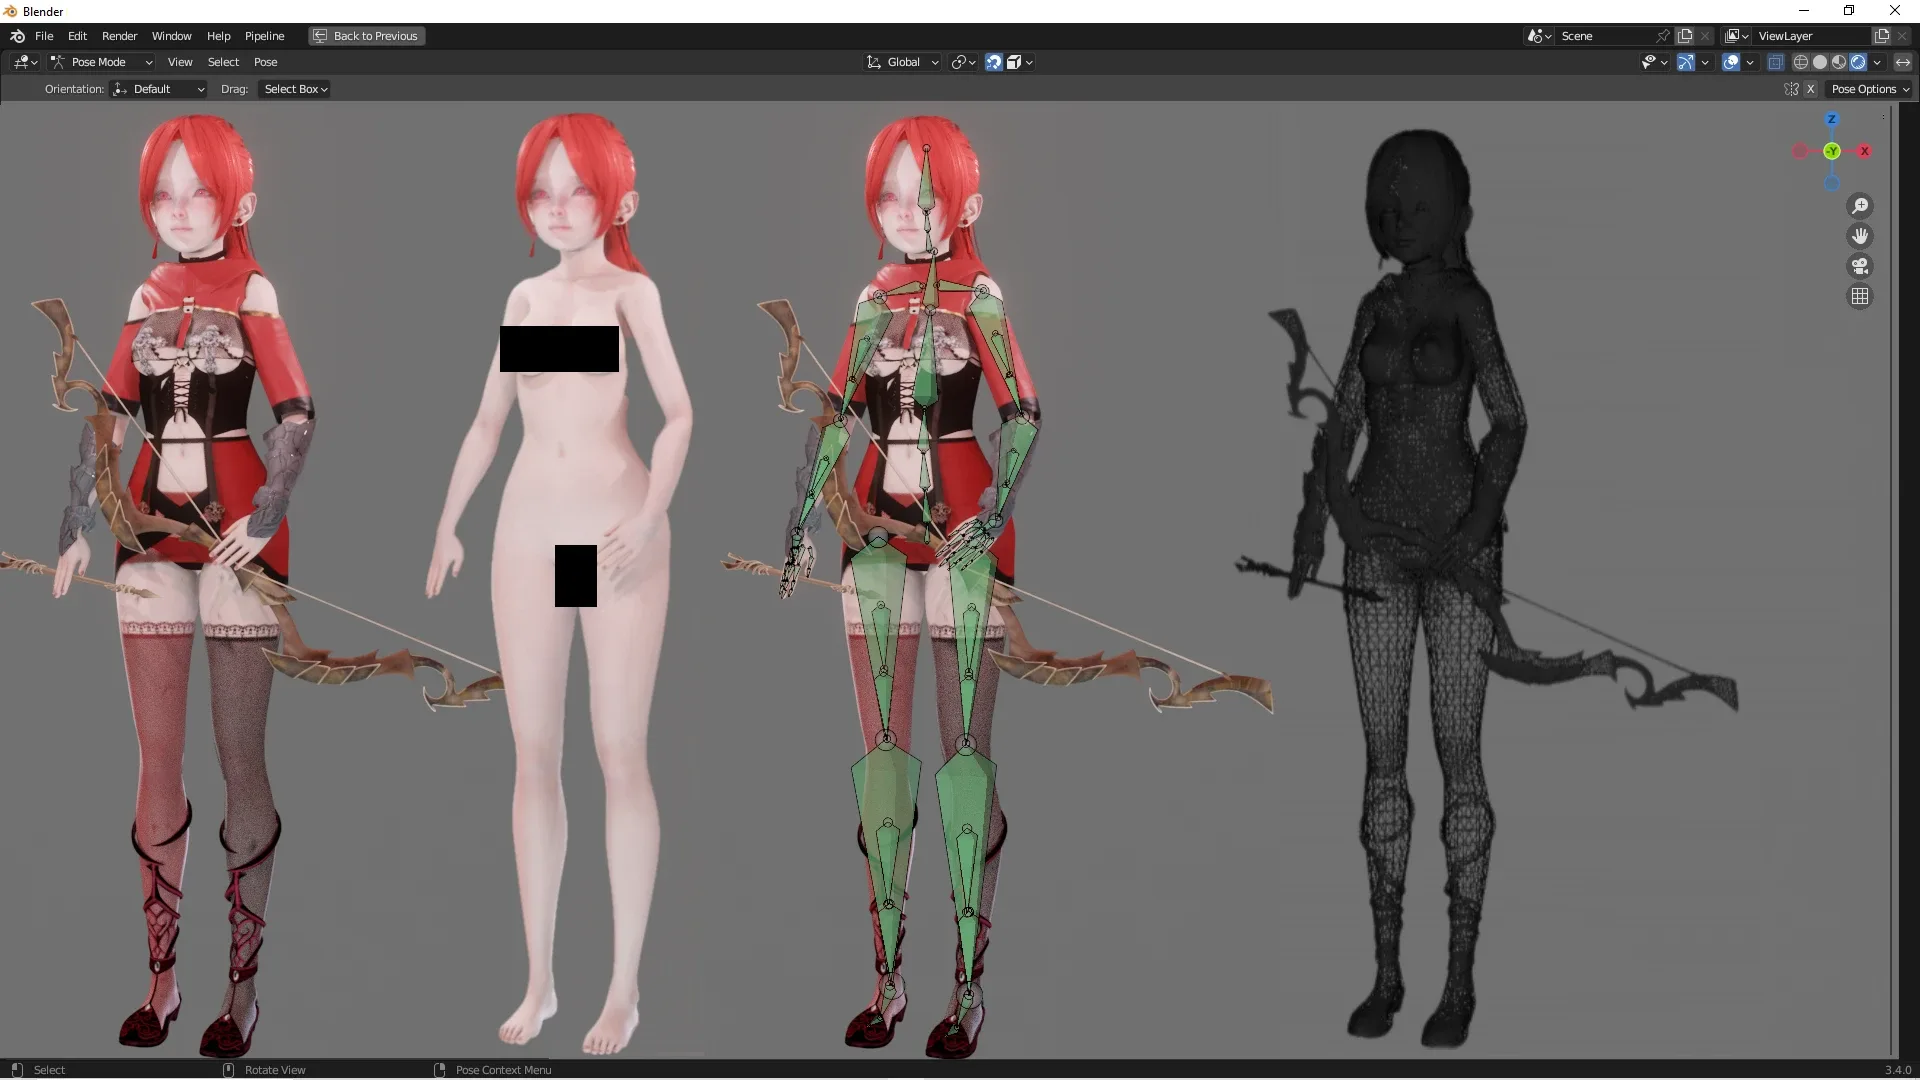Expand the Select Box drag dropdown
1920x1080 pixels.
(296, 89)
